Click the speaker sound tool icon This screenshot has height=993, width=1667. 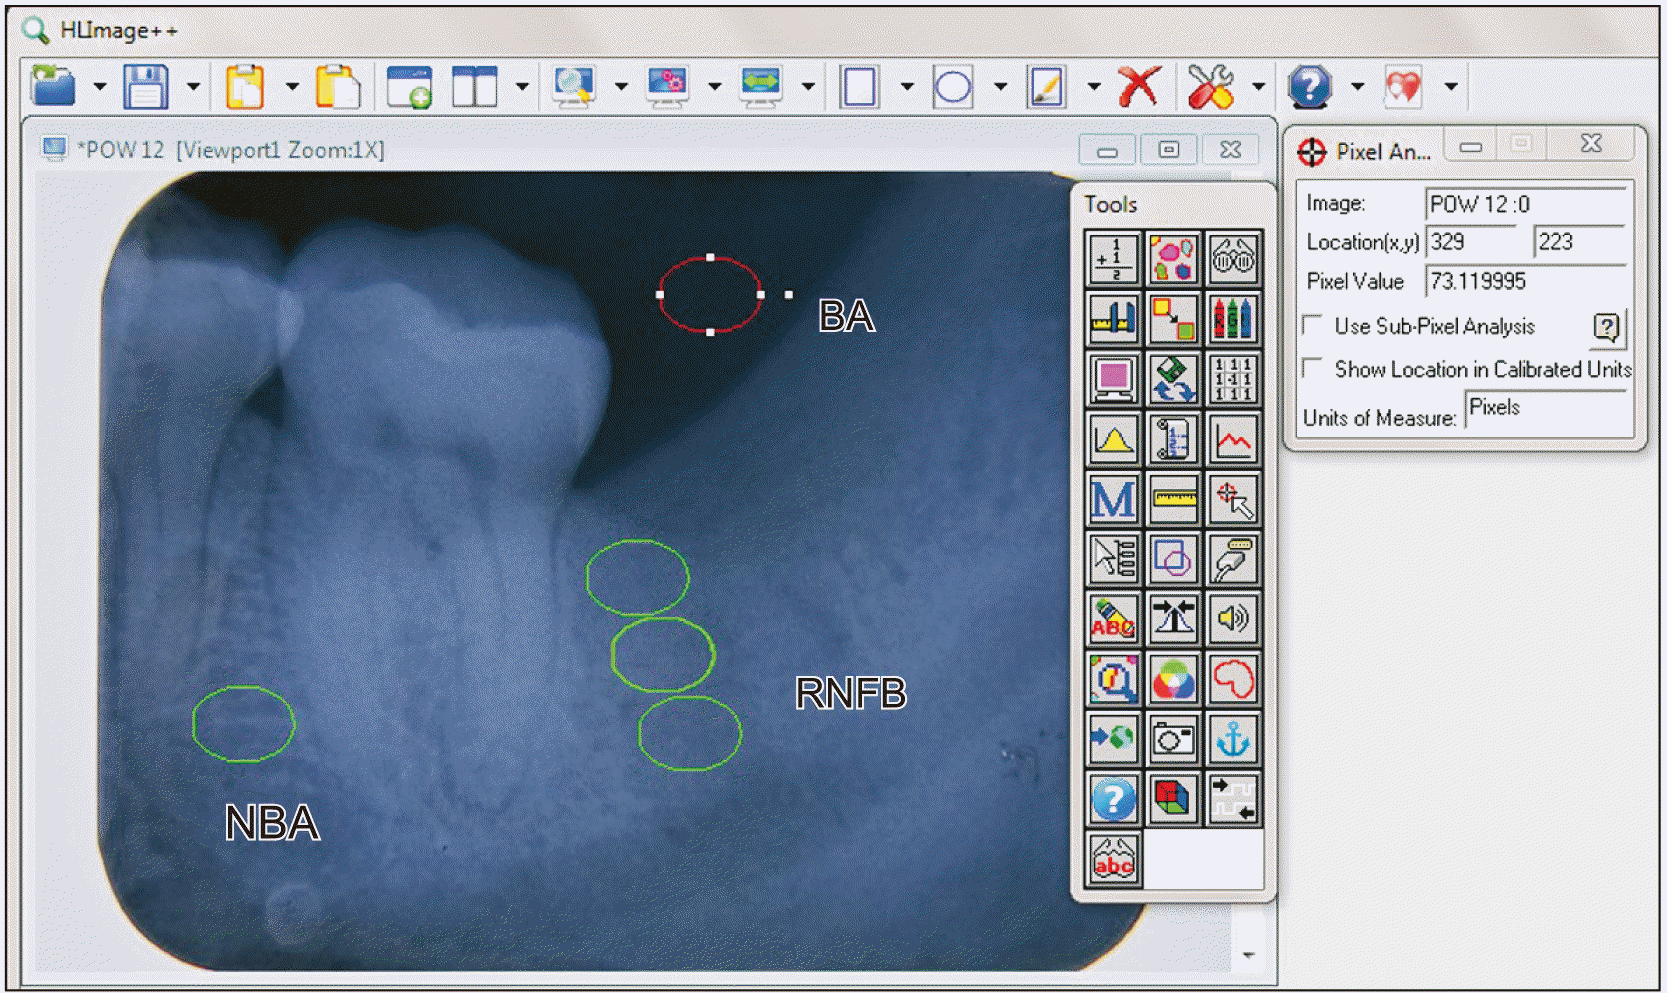click(x=1233, y=619)
